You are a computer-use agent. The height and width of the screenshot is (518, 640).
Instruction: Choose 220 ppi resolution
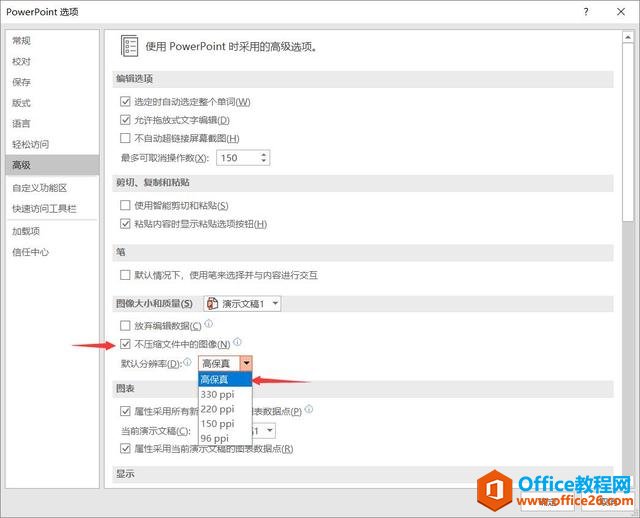[225, 409]
